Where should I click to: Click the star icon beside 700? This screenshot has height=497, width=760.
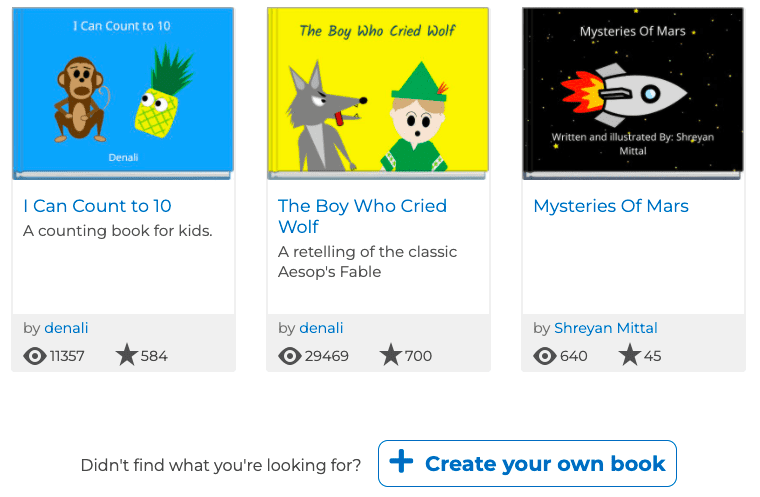(x=391, y=355)
